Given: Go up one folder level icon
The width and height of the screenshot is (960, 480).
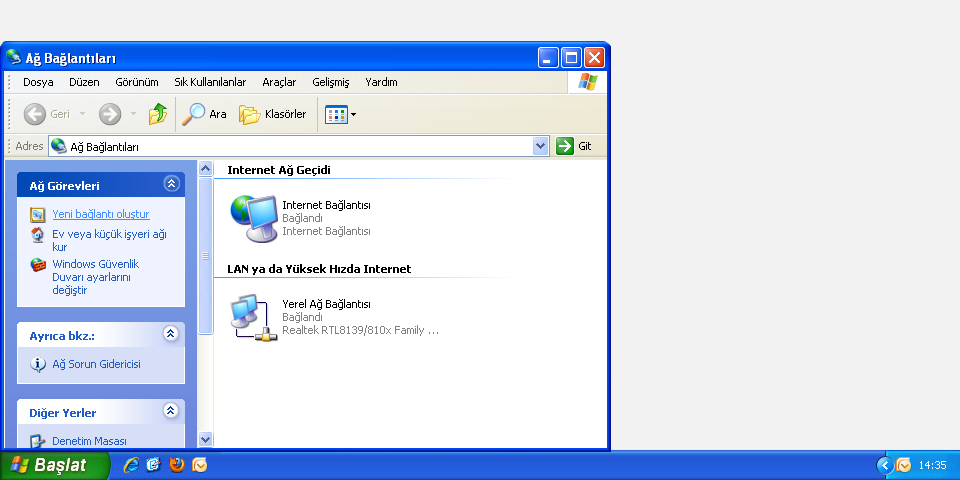Looking at the screenshot, I should pyautogui.click(x=158, y=114).
